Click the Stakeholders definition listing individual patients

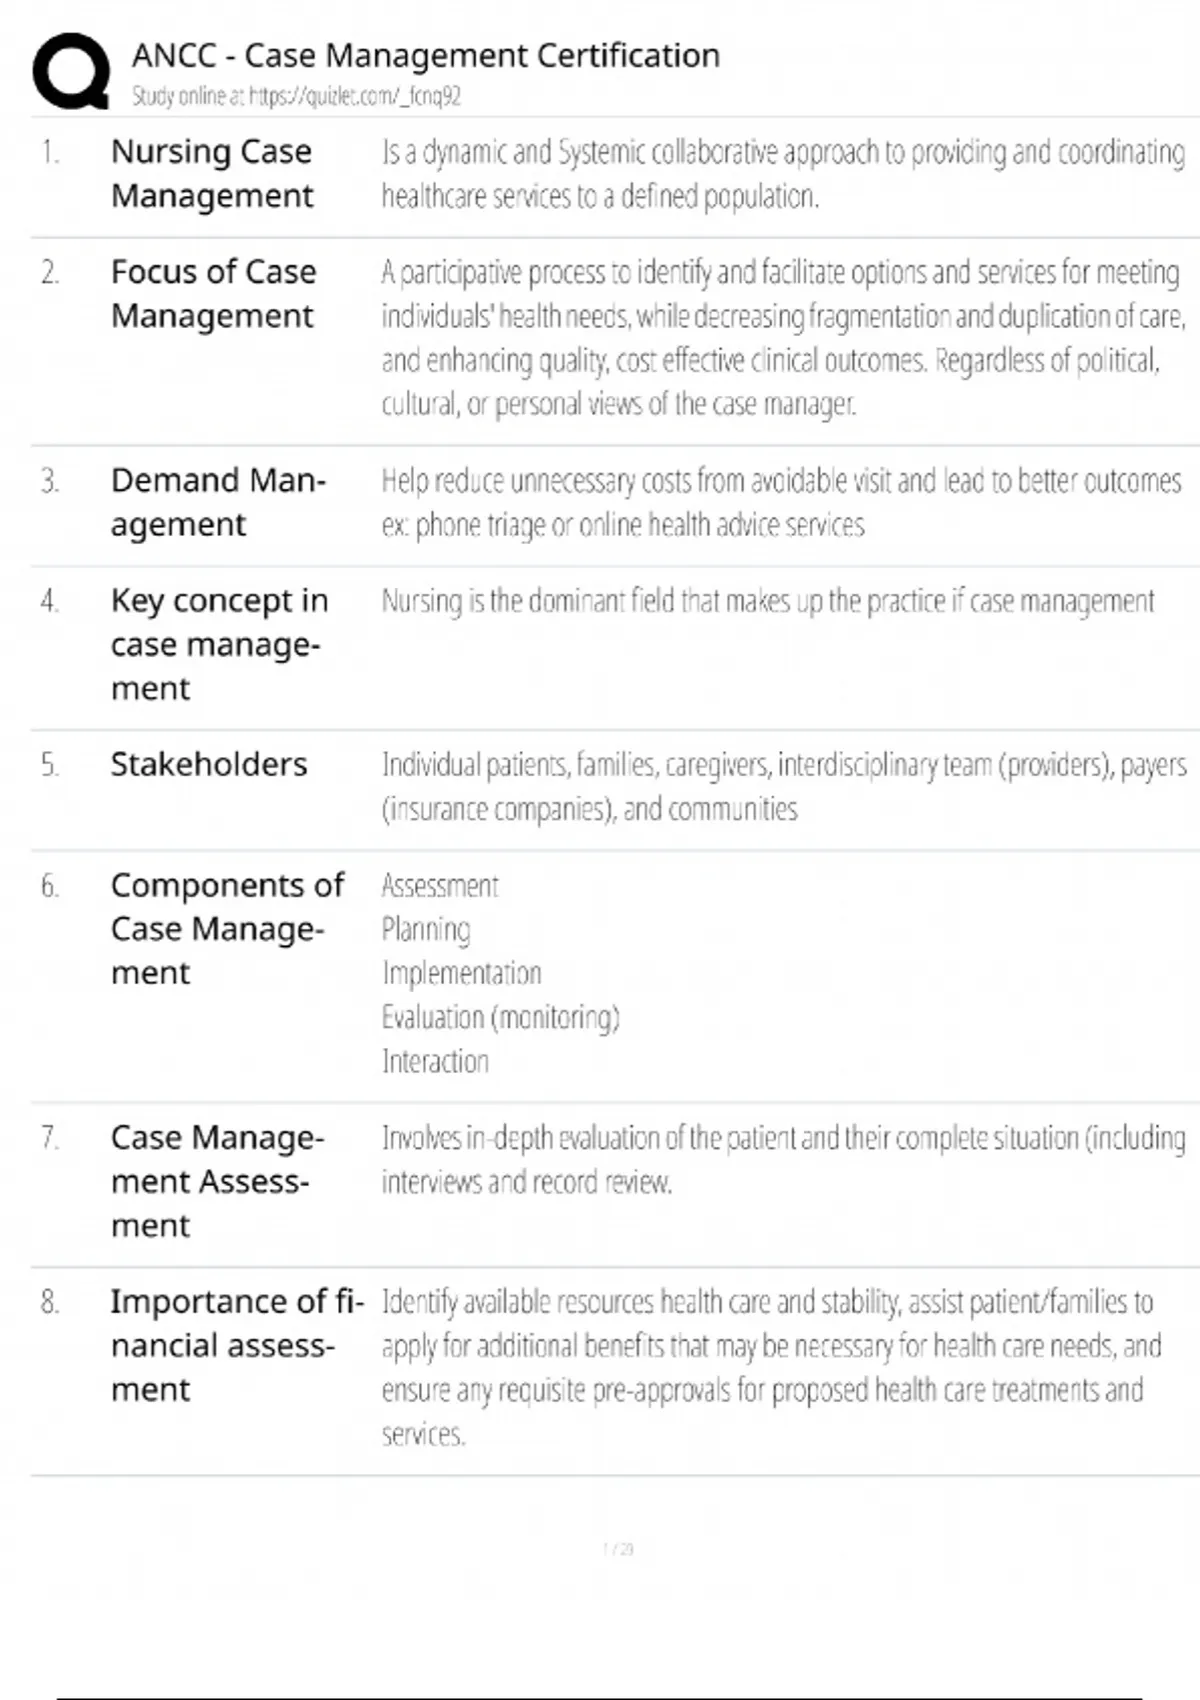(783, 786)
